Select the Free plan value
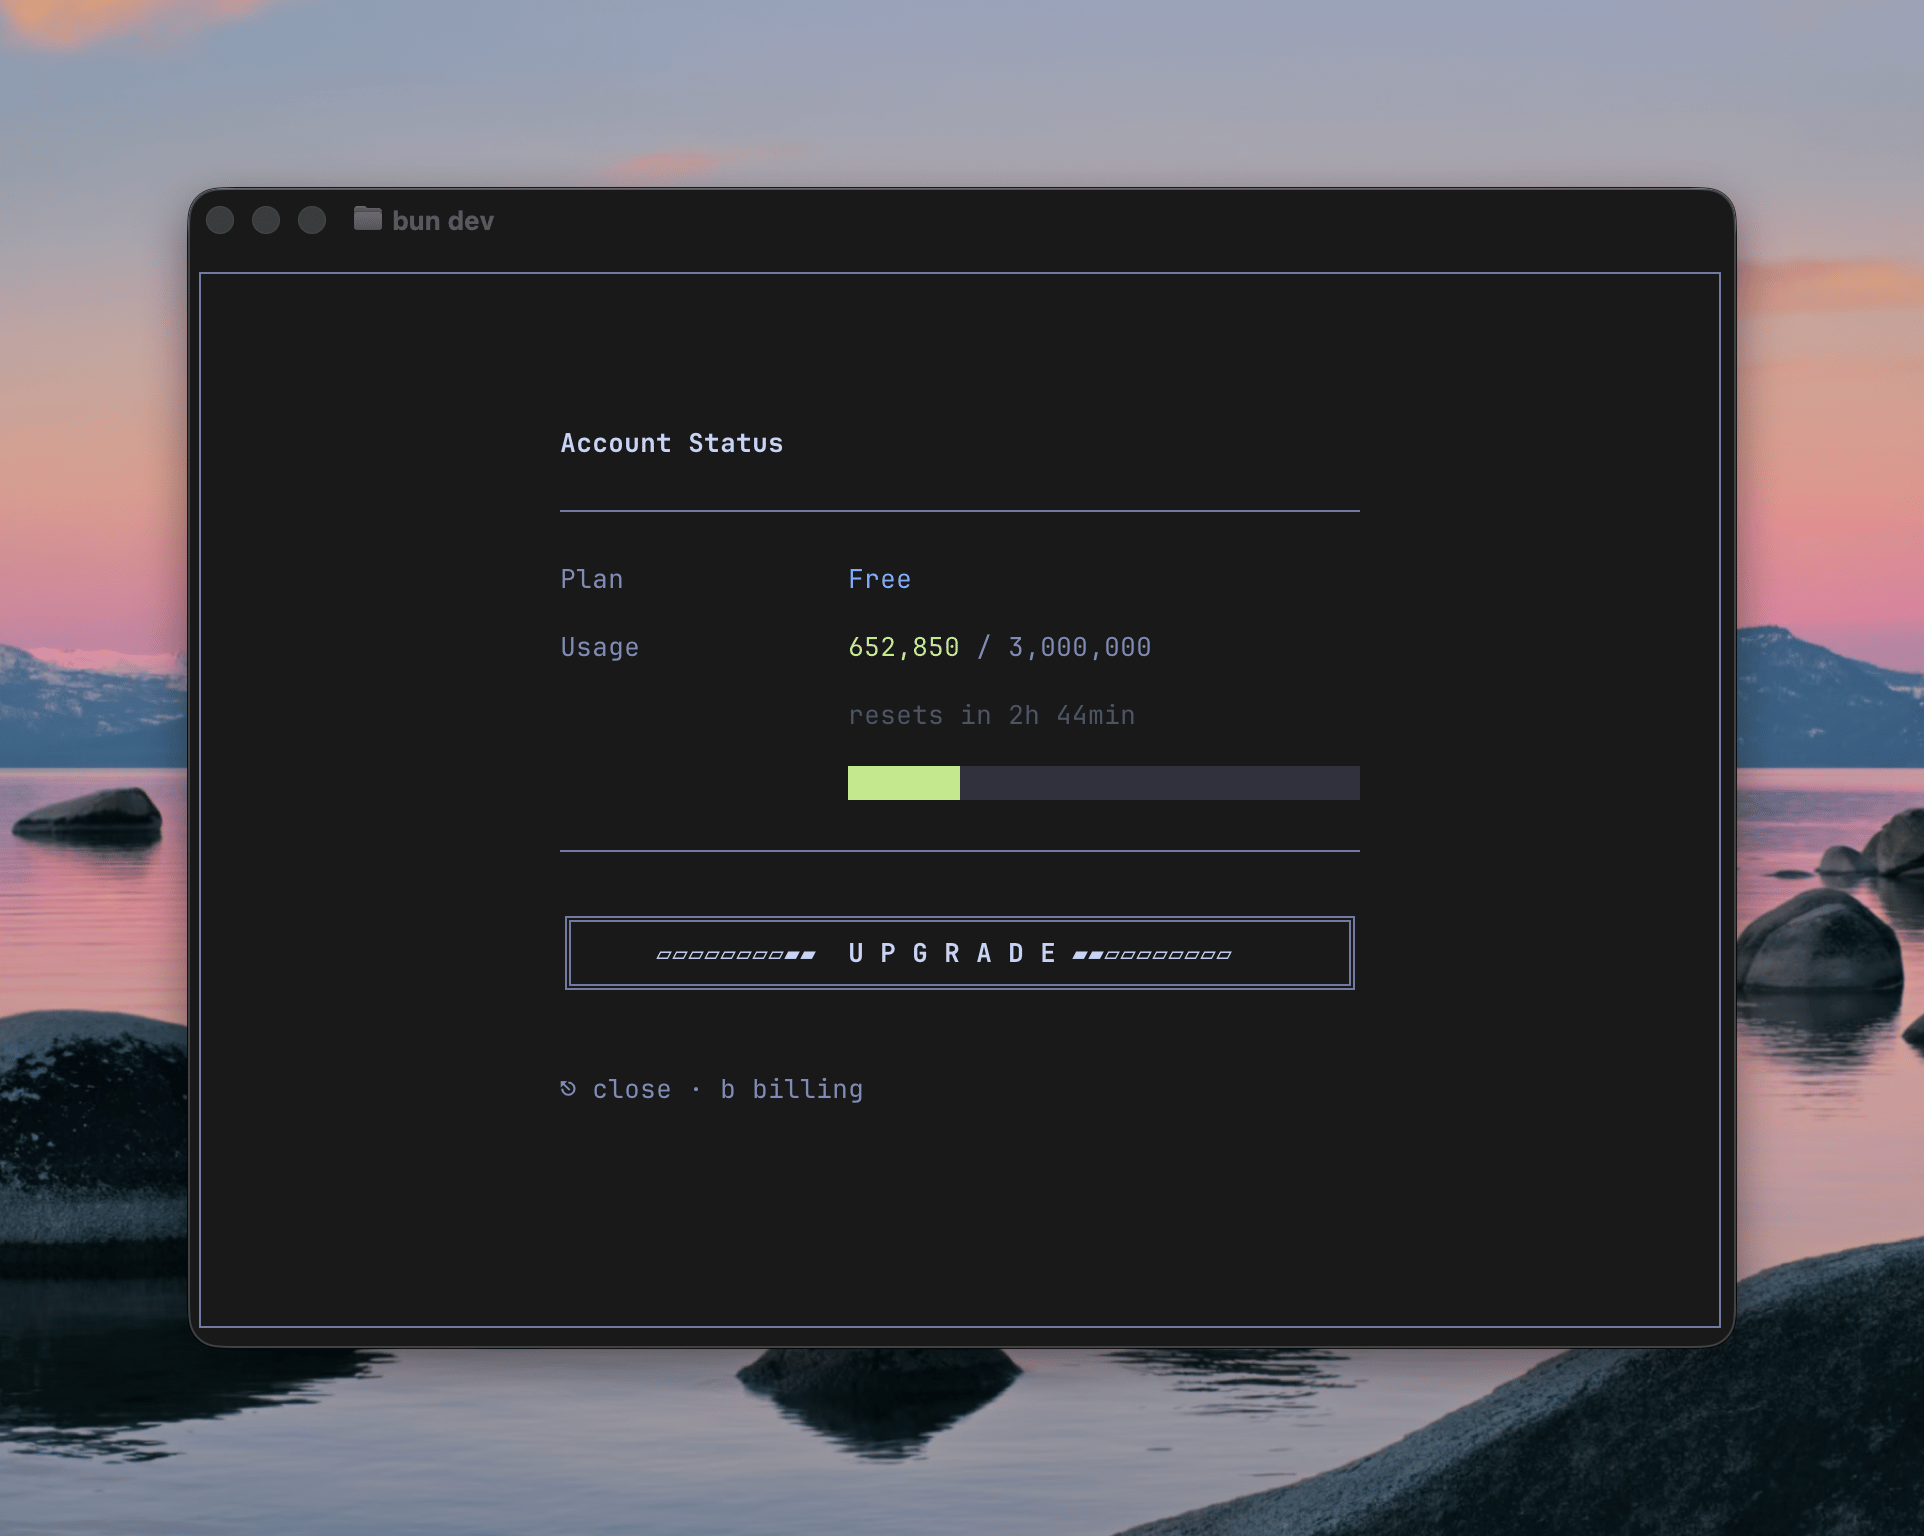Screen dimensions: 1924x1536 tap(880, 579)
